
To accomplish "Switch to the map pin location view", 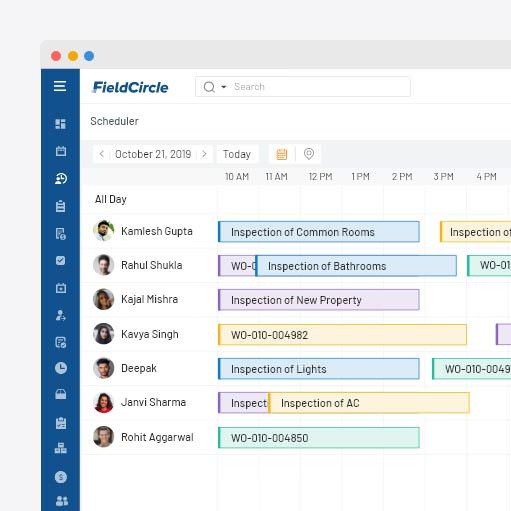I will tap(309, 154).
